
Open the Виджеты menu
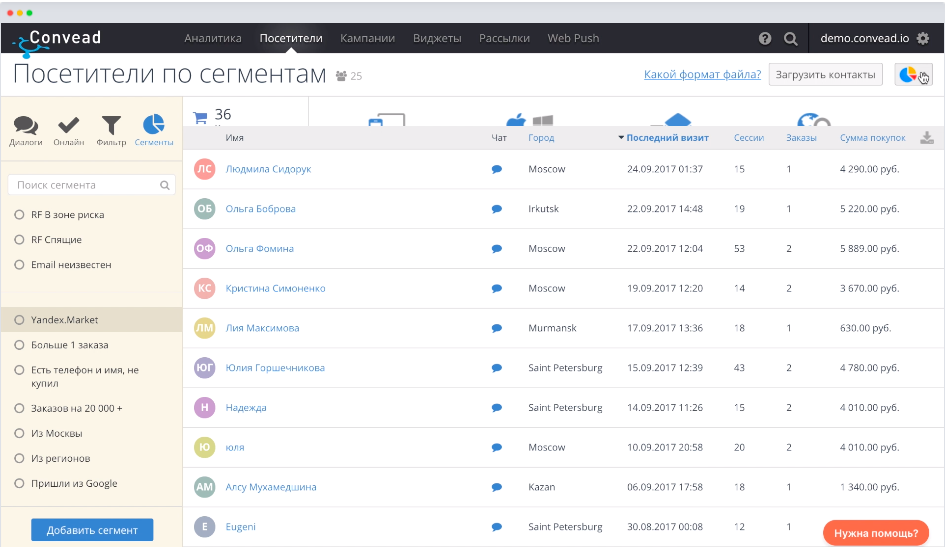coord(437,39)
